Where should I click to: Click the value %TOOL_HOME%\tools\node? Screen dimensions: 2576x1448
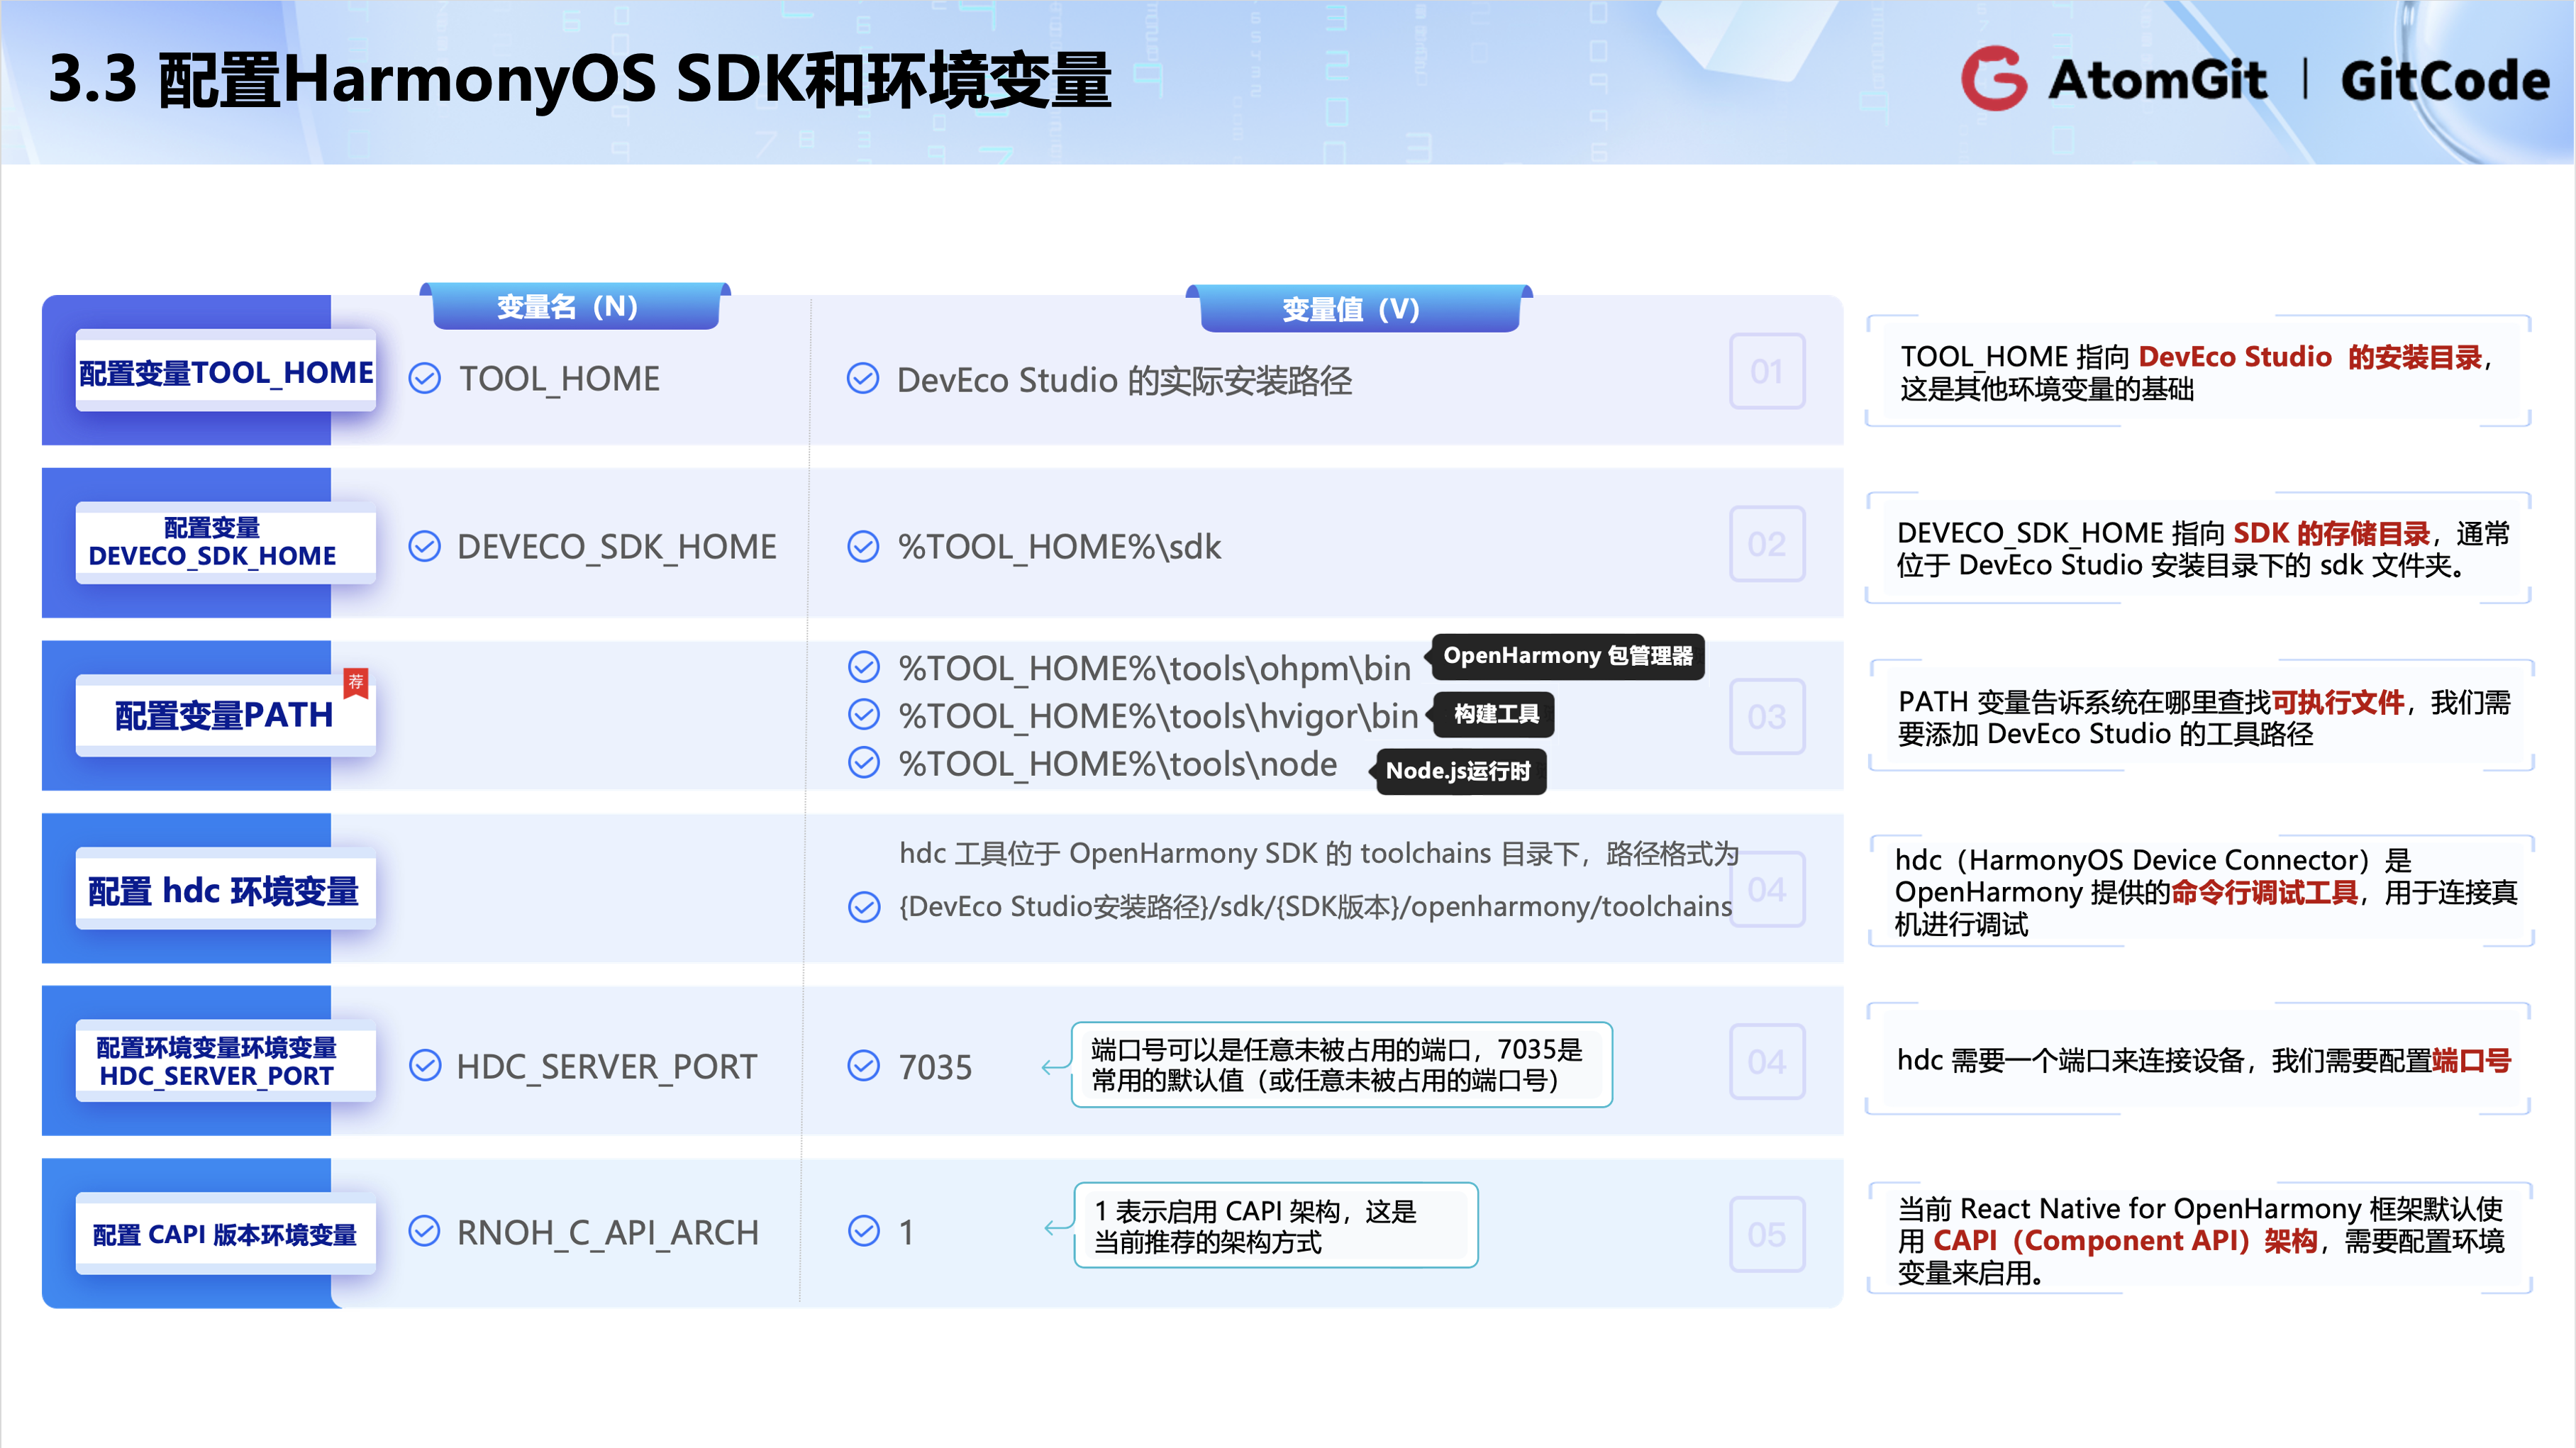coord(1117,764)
